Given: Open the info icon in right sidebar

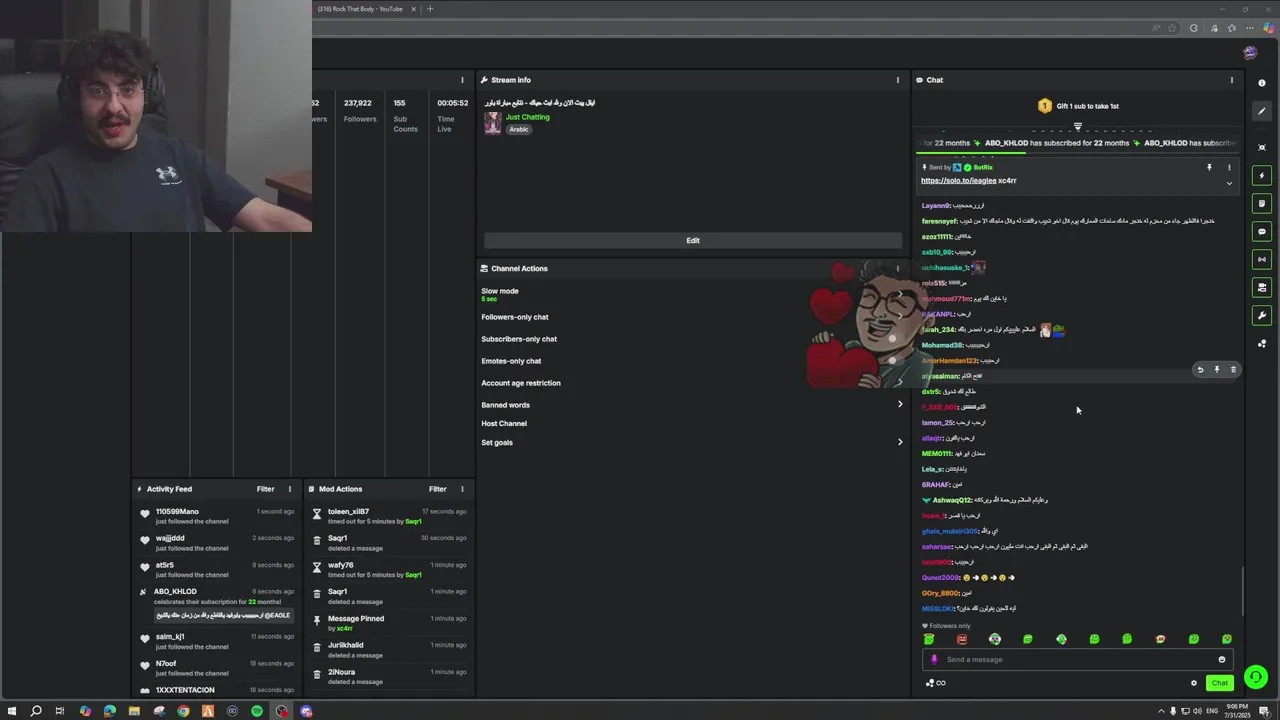Looking at the screenshot, I should [x=1262, y=83].
